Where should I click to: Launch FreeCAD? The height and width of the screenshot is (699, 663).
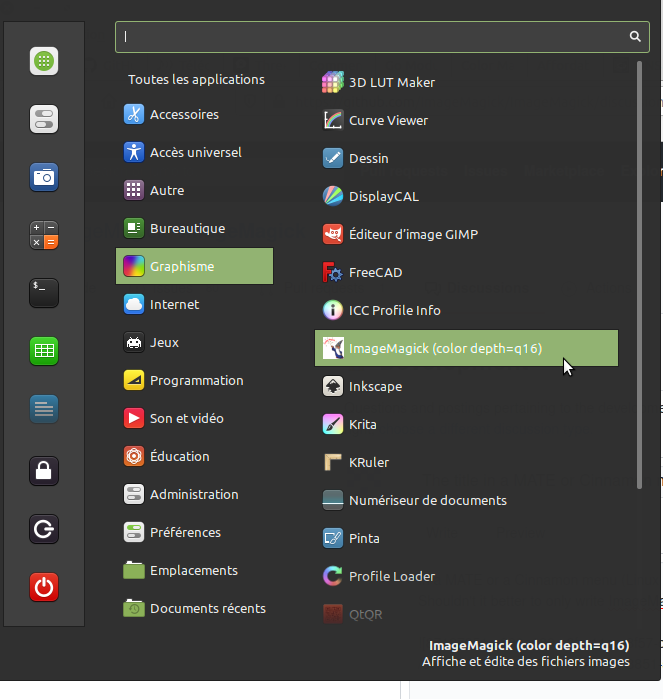(x=466, y=272)
